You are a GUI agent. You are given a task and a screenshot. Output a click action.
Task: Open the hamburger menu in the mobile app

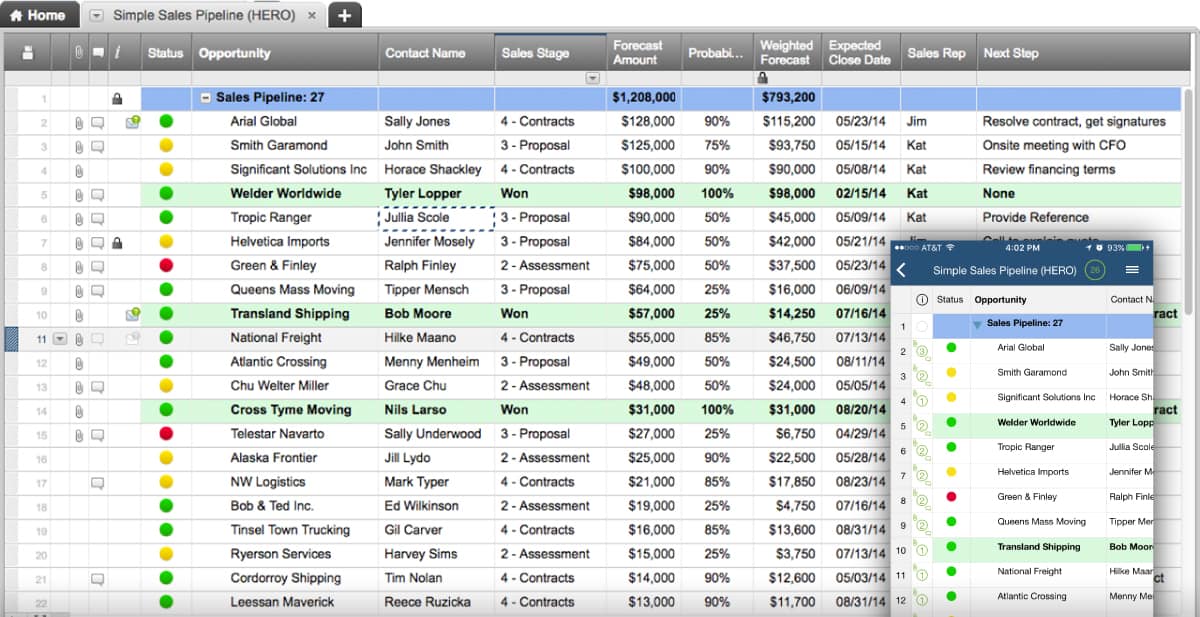click(x=1132, y=270)
